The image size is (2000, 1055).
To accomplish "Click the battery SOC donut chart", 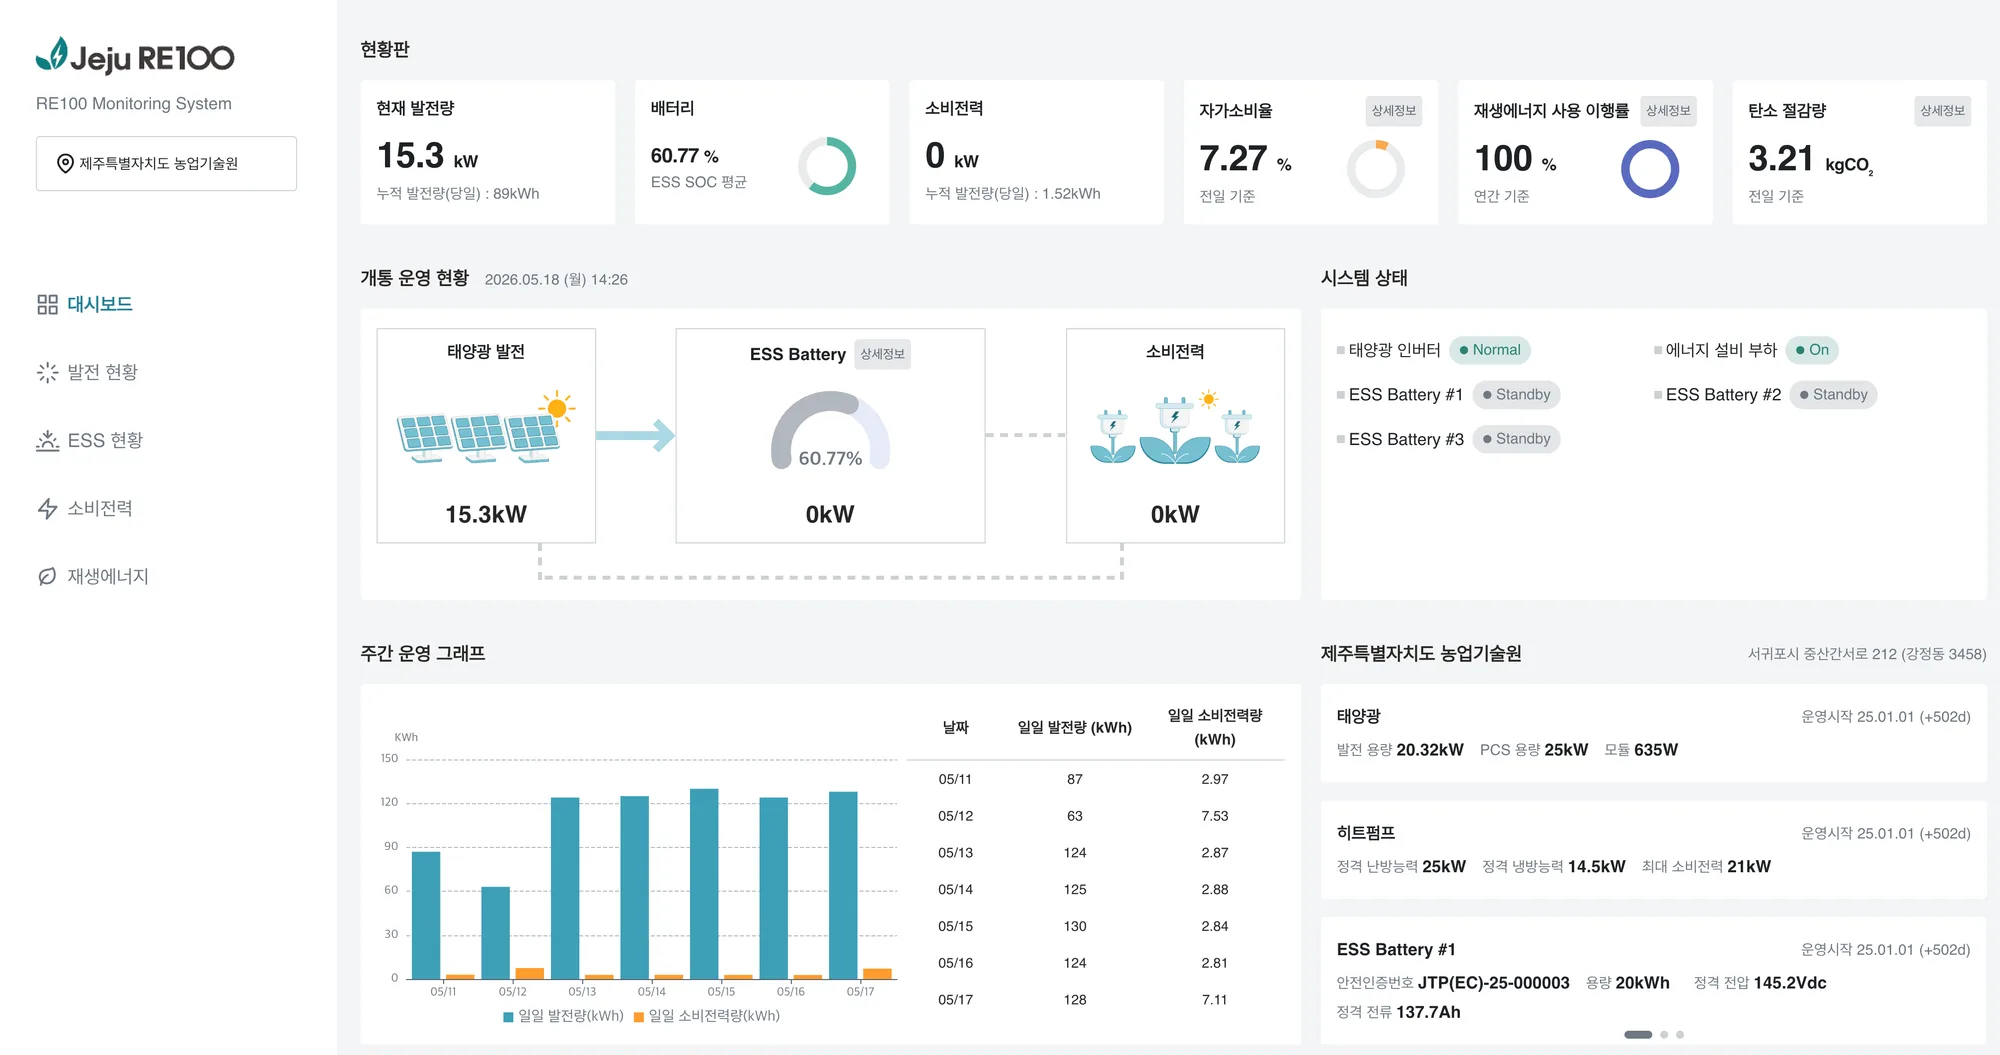I will [x=827, y=166].
